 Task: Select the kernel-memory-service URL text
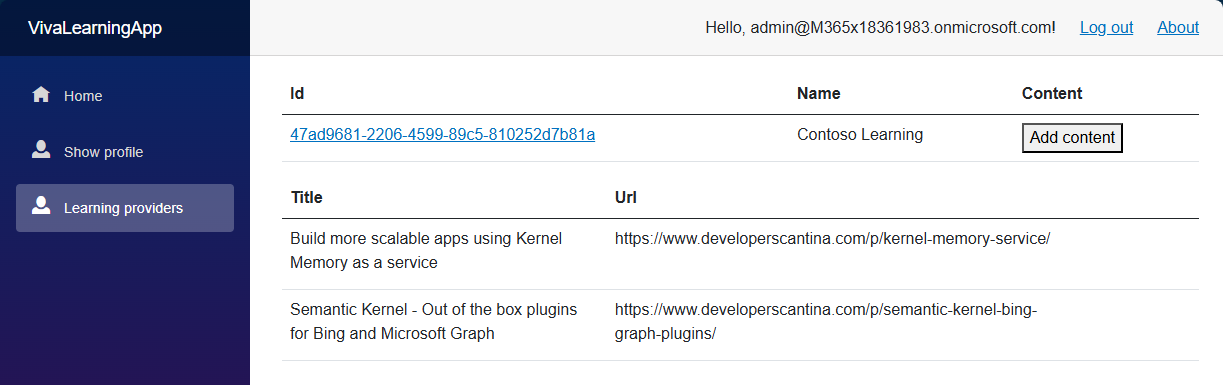tap(832, 239)
